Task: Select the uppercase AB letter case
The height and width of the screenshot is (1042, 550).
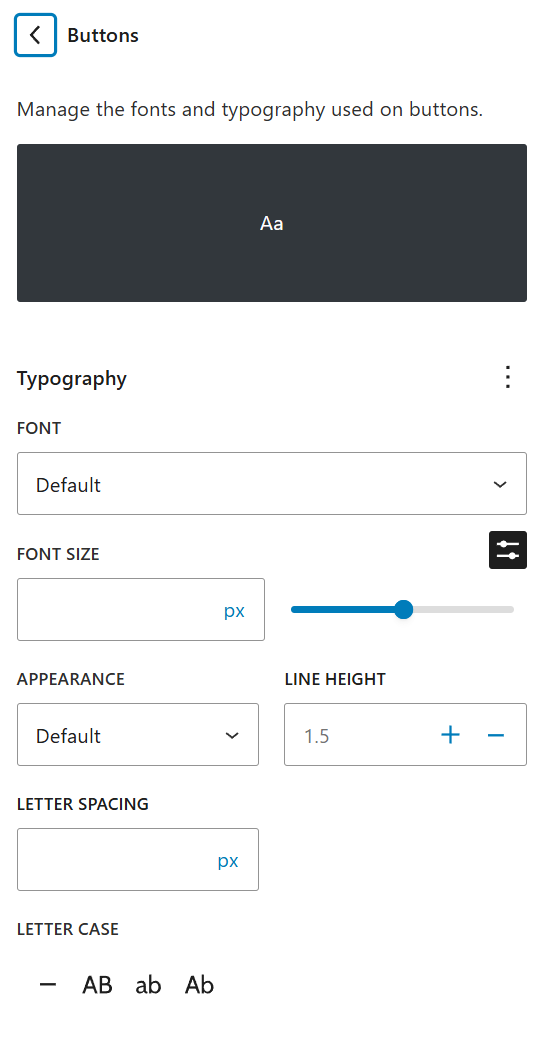Action: point(97,985)
